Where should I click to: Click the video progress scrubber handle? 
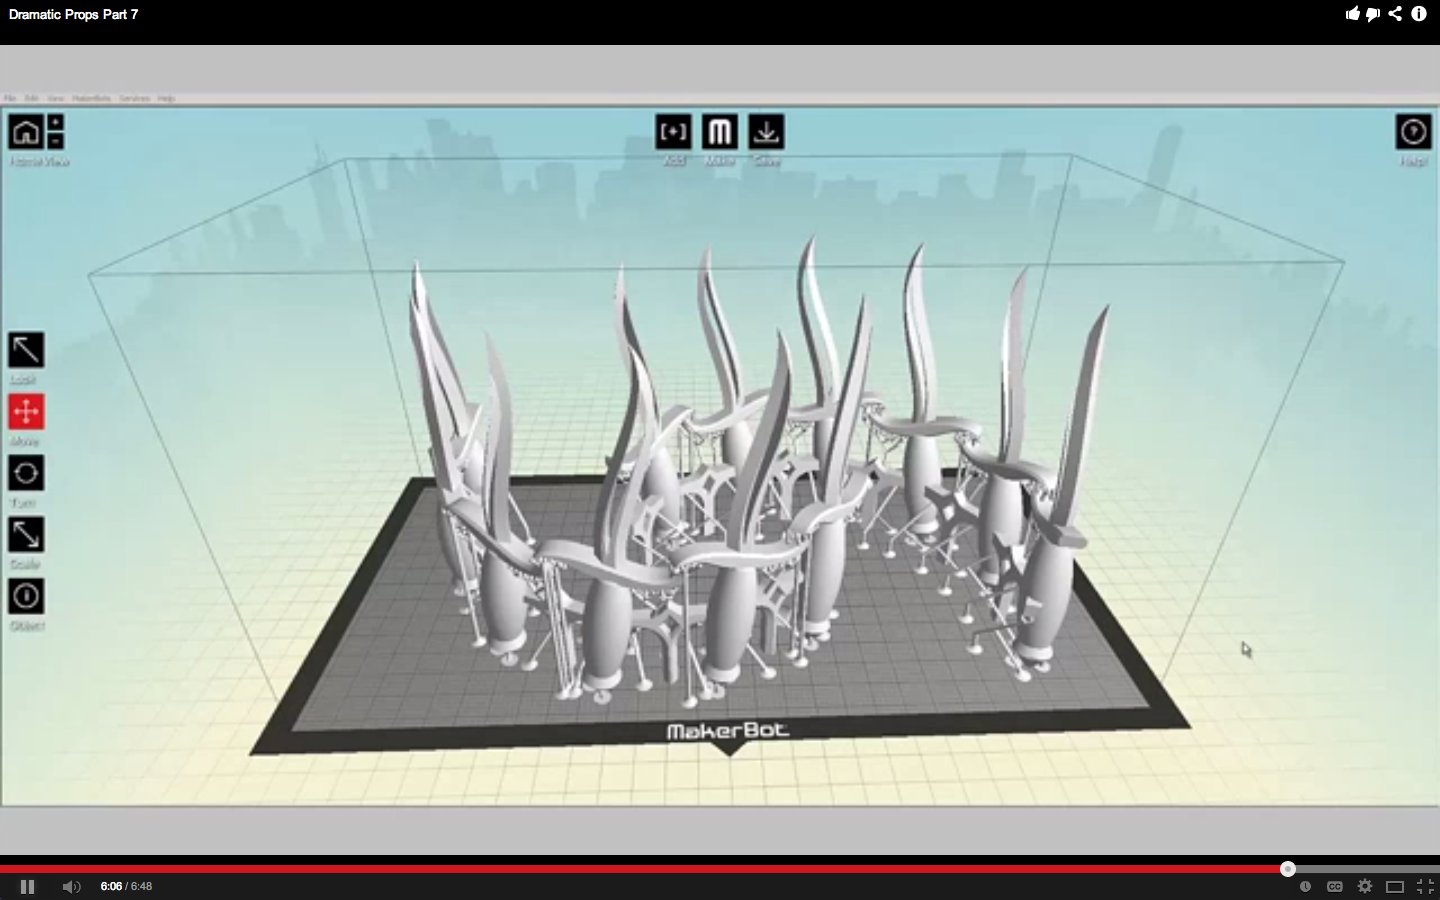(1288, 869)
